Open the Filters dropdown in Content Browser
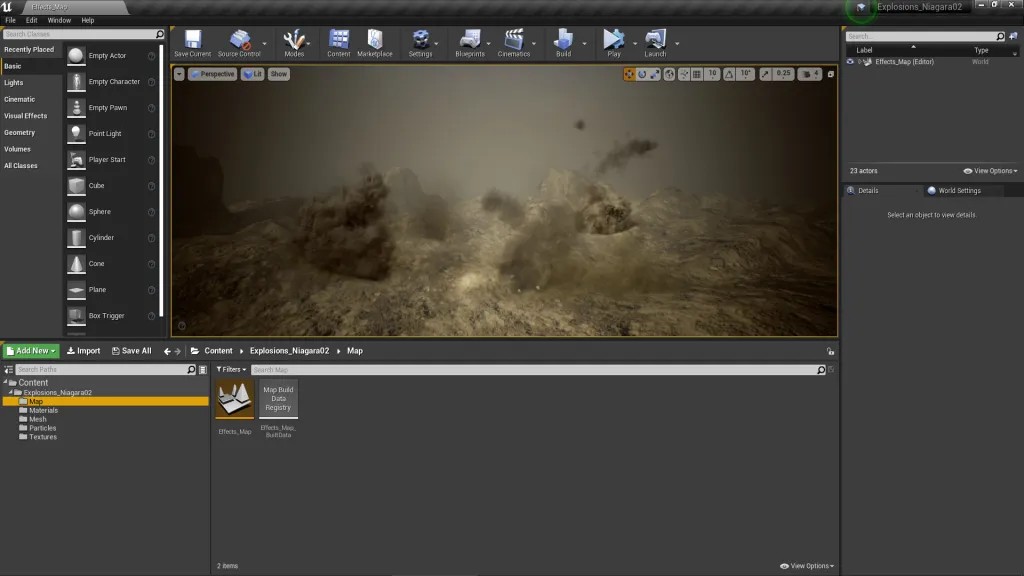 pyautogui.click(x=232, y=369)
